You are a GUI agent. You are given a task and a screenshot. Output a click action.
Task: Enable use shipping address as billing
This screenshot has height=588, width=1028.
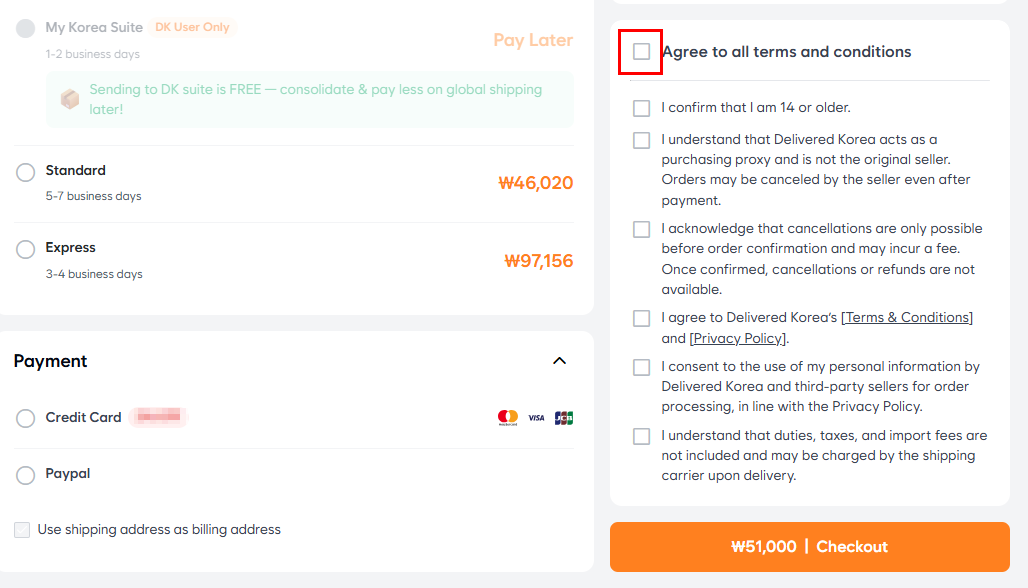22,530
